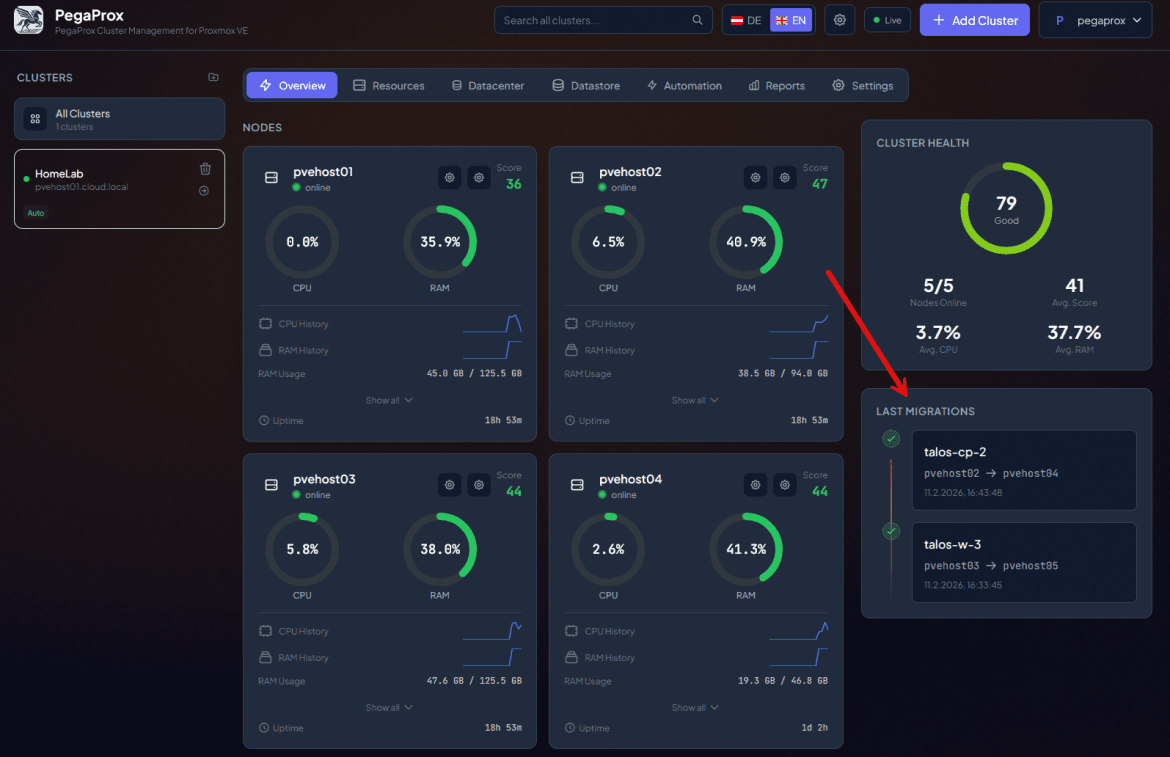Go to the Automation tab

(684, 86)
